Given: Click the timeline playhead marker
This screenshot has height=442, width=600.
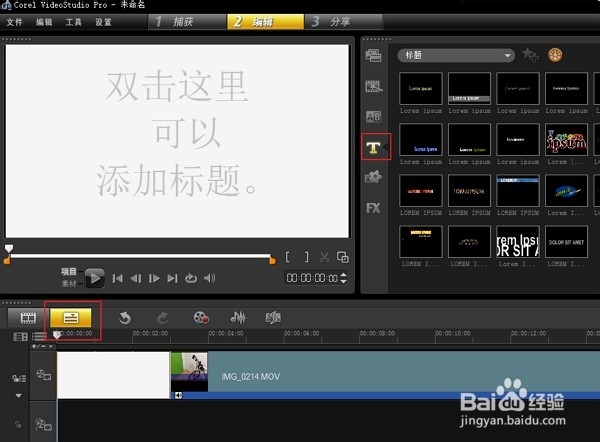Looking at the screenshot, I should (57, 335).
